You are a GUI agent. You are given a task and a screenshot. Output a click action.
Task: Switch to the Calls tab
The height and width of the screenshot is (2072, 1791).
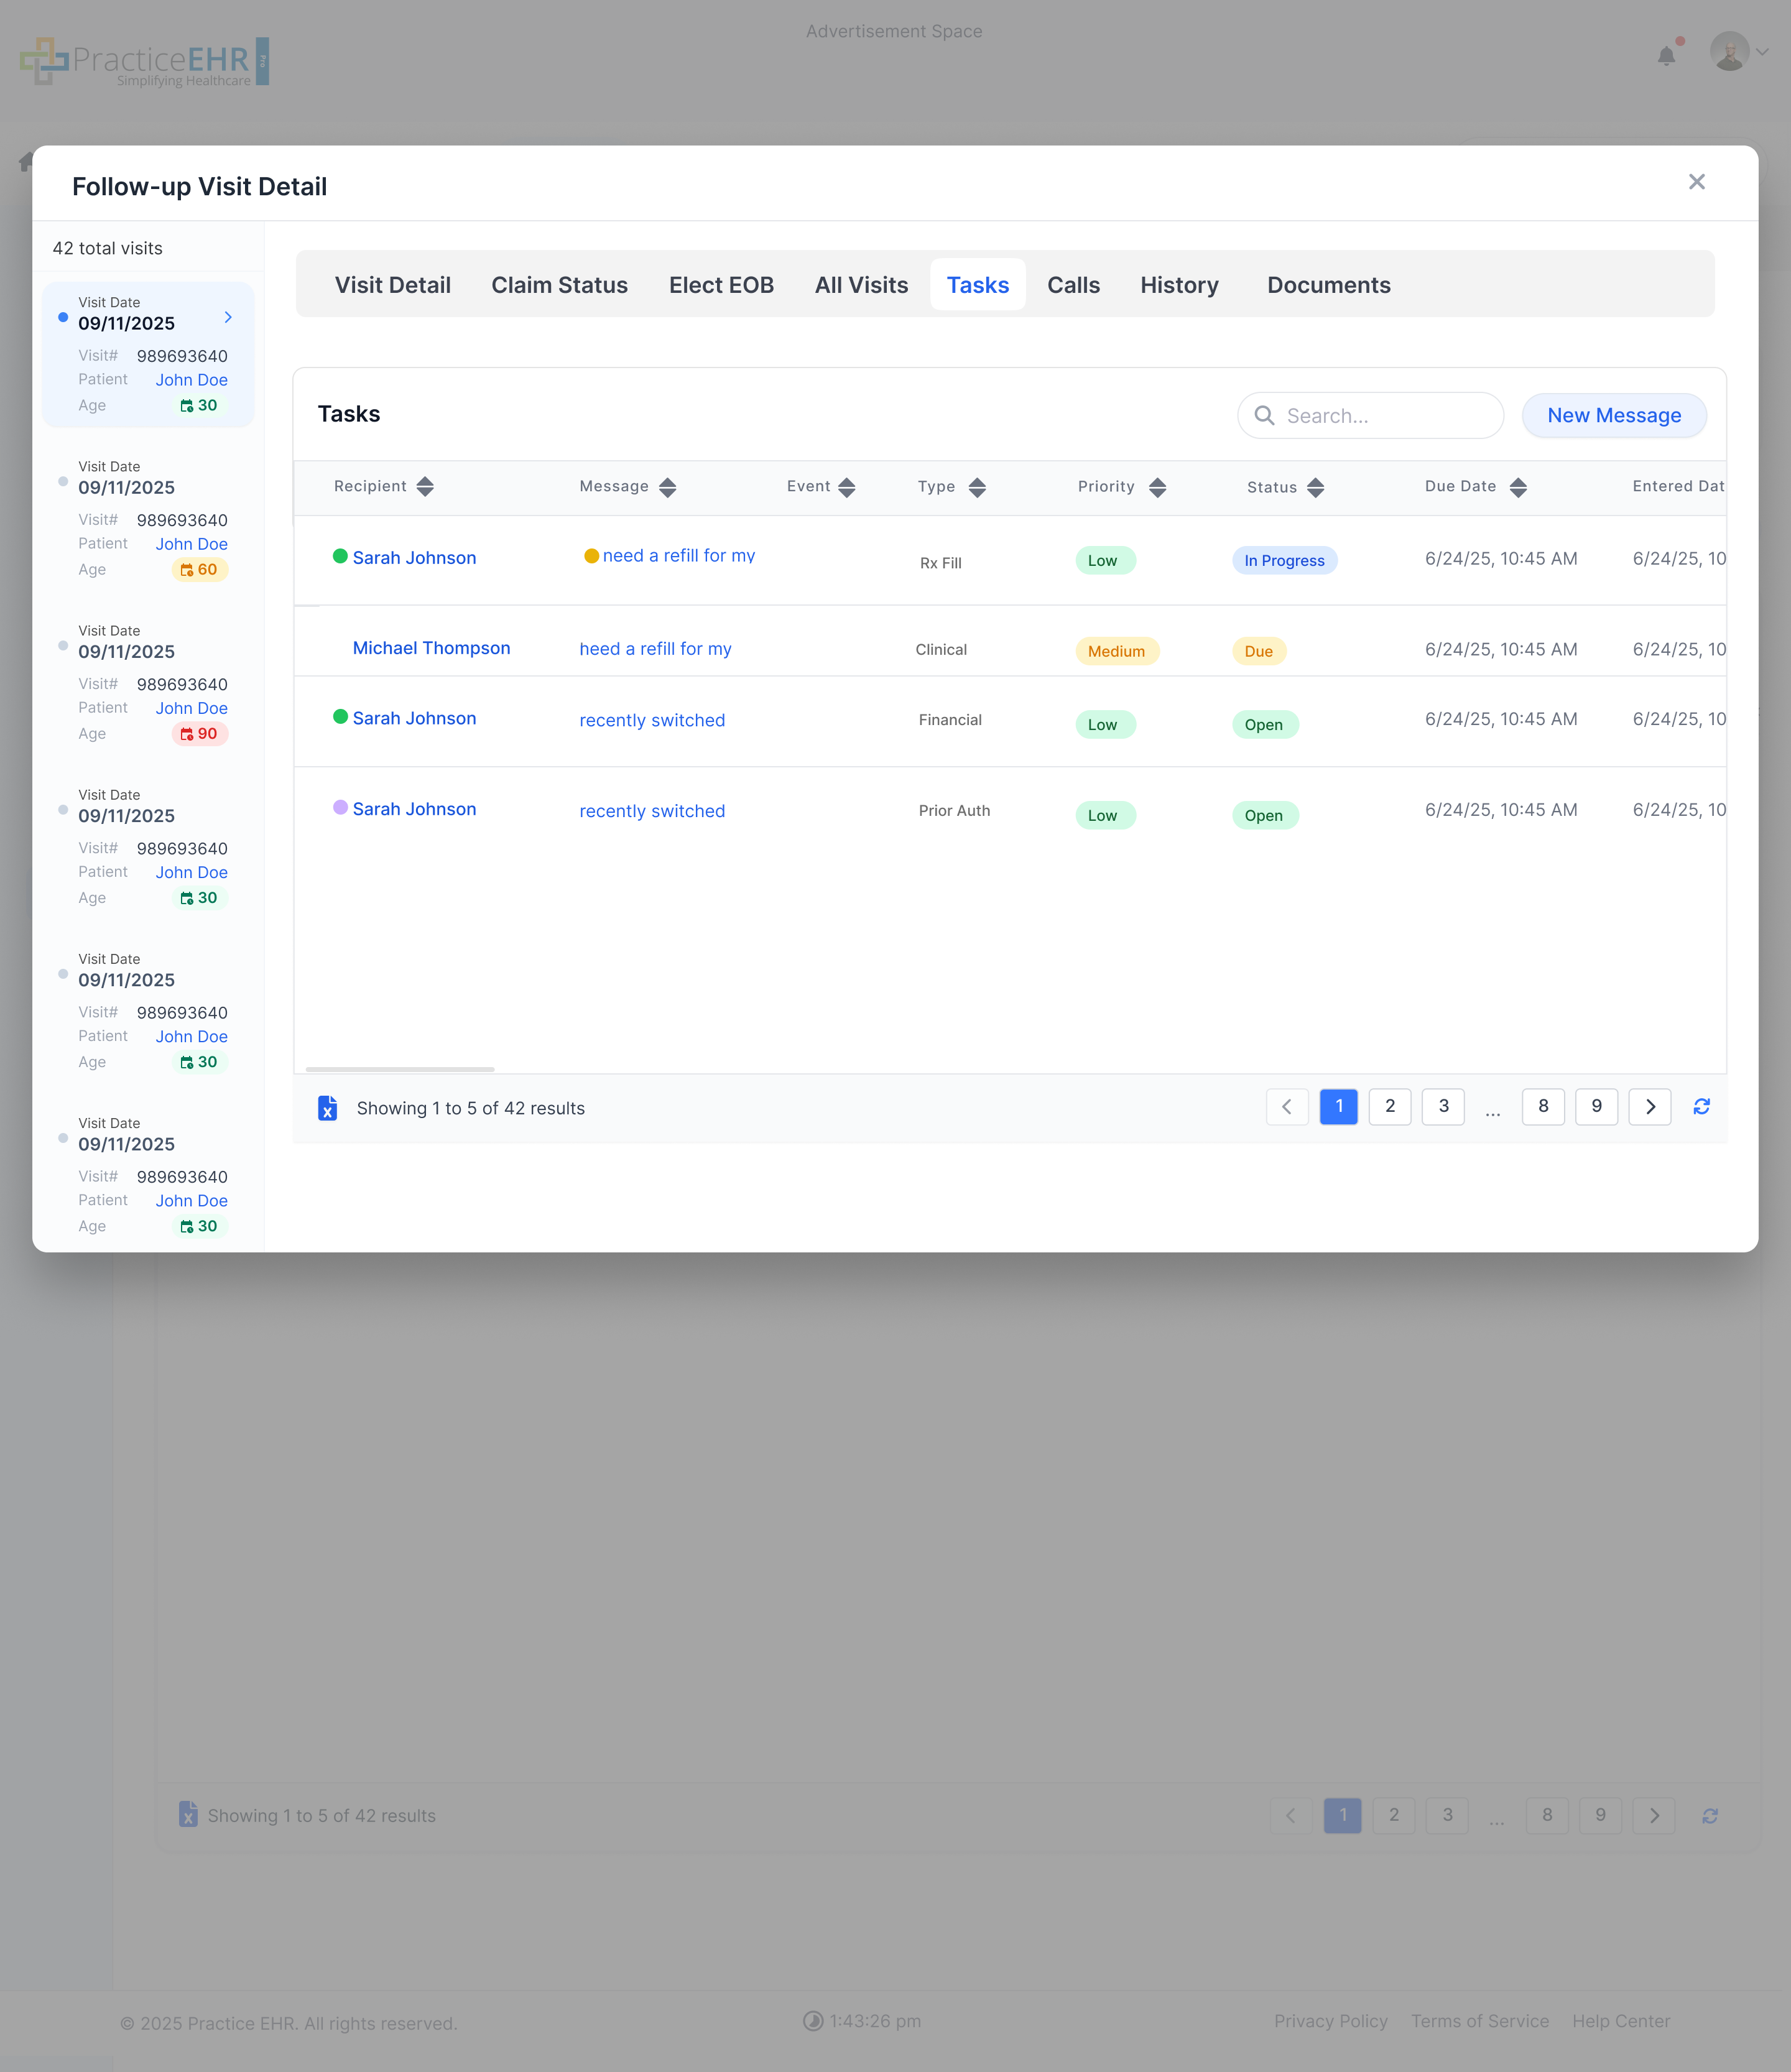coord(1073,285)
